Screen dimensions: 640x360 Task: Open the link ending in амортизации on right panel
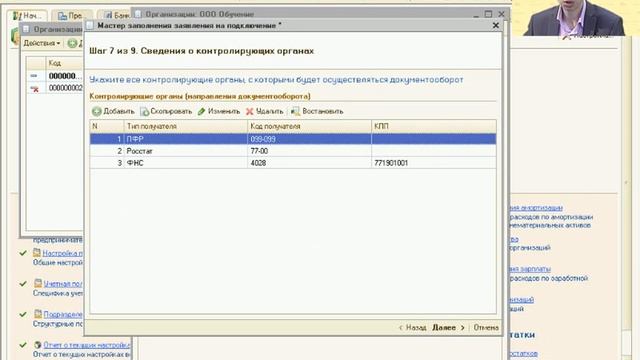coord(536,208)
